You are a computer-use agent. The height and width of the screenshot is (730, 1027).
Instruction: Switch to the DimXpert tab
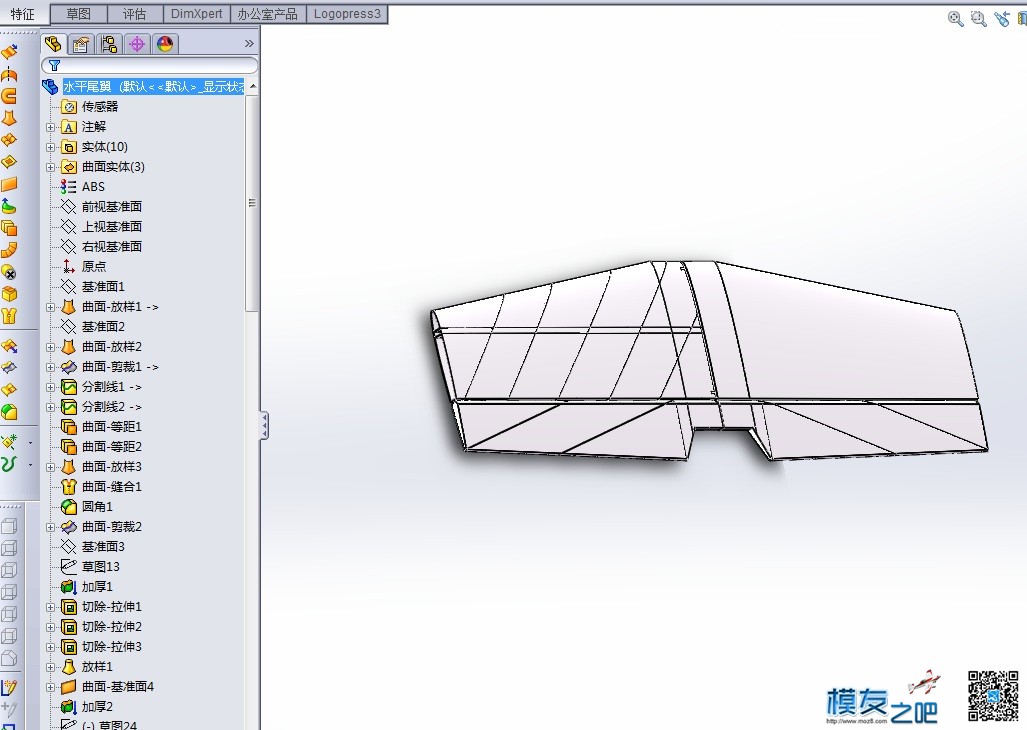click(x=196, y=14)
